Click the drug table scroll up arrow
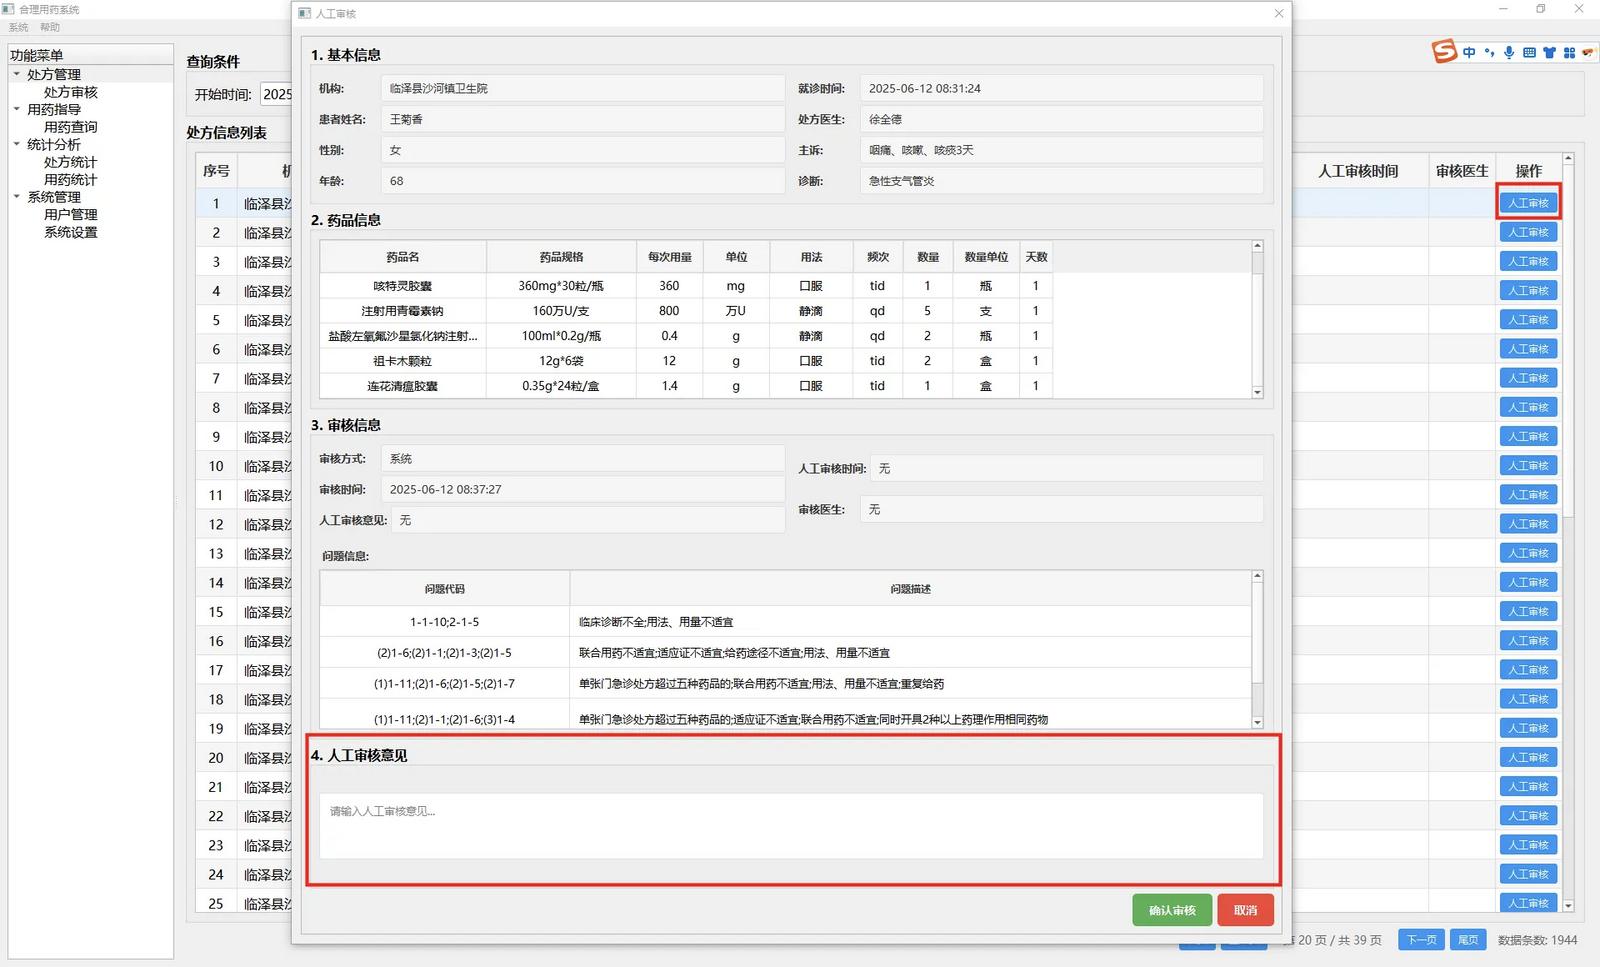The height and width of the screenshot is (967, 1600). (x=1257, y=246)
